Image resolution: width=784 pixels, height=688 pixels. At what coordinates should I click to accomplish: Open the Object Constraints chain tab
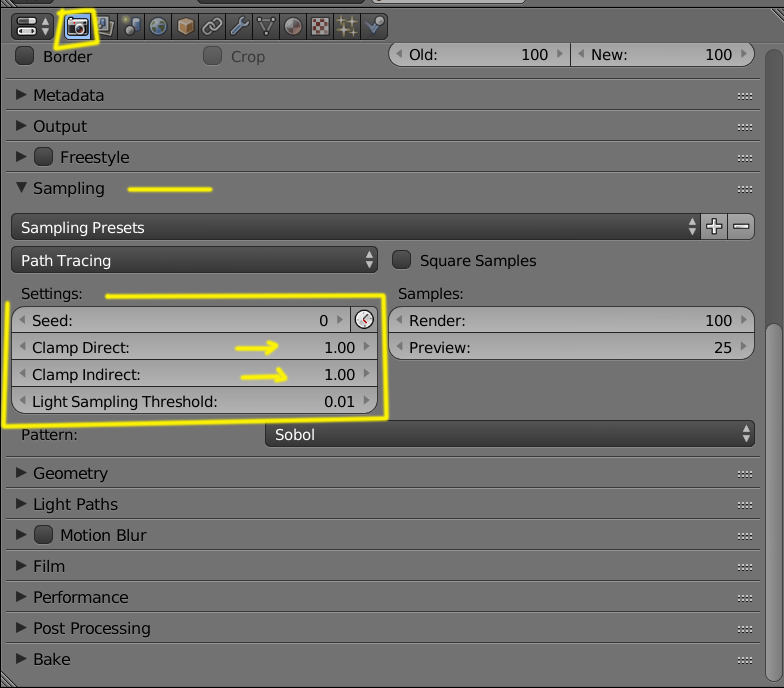click(212, 26)
